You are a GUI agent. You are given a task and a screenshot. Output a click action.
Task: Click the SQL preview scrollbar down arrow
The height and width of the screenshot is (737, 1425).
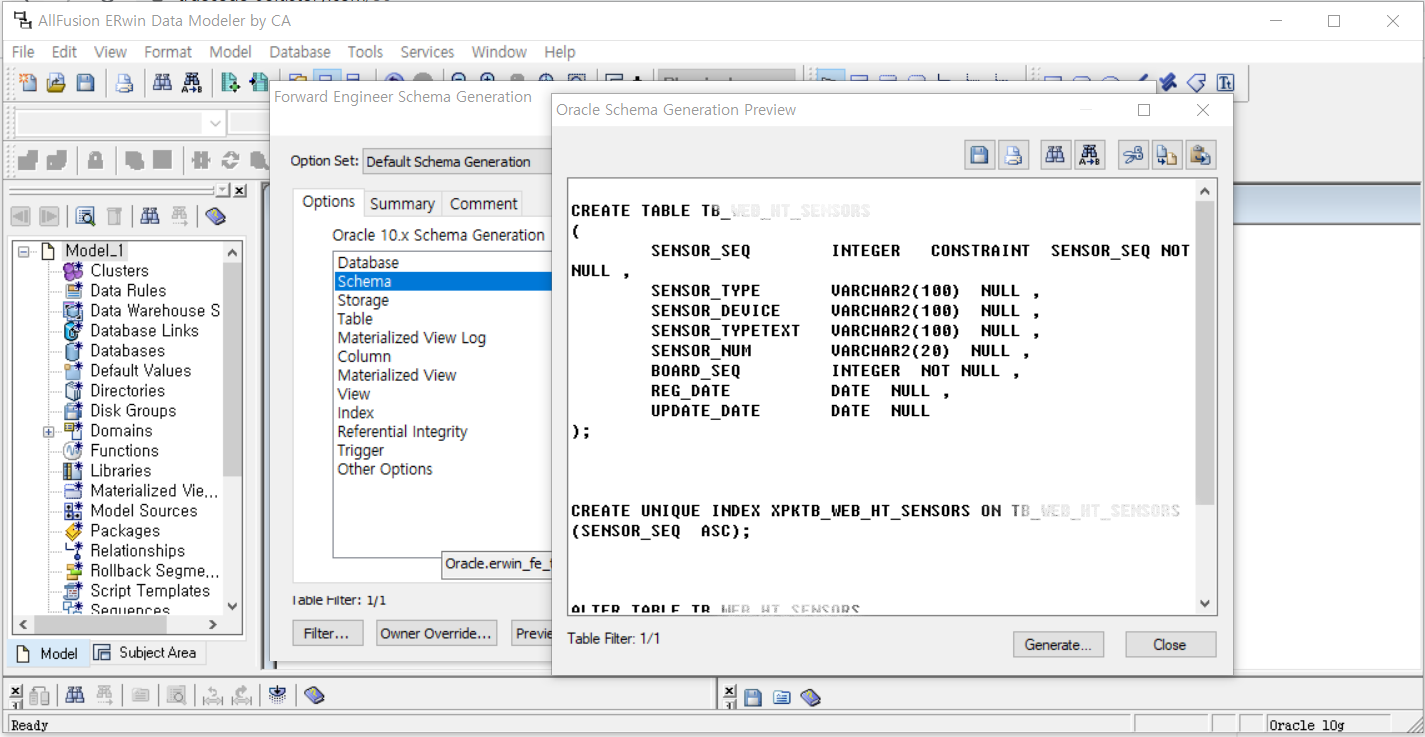[x=1204, y=603]
